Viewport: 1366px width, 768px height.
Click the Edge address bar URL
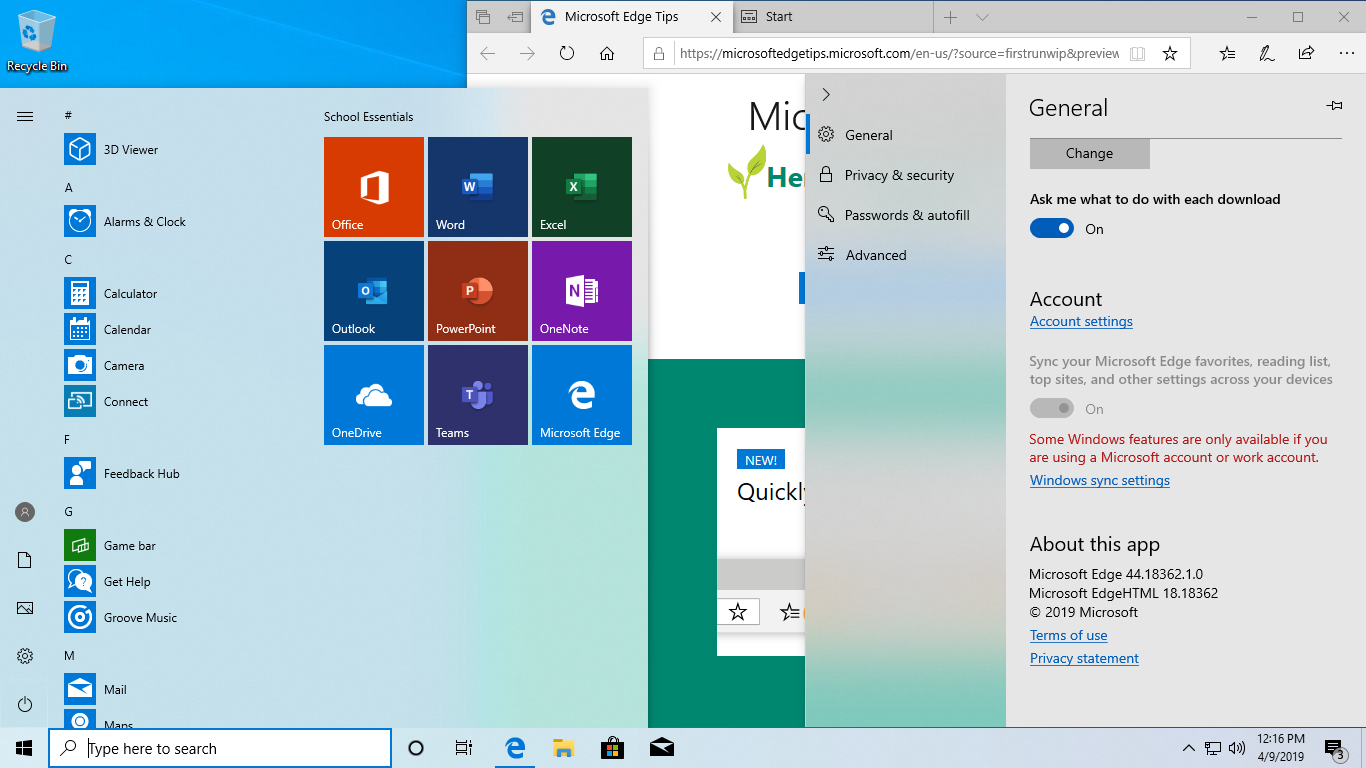[x=897, y=54]
